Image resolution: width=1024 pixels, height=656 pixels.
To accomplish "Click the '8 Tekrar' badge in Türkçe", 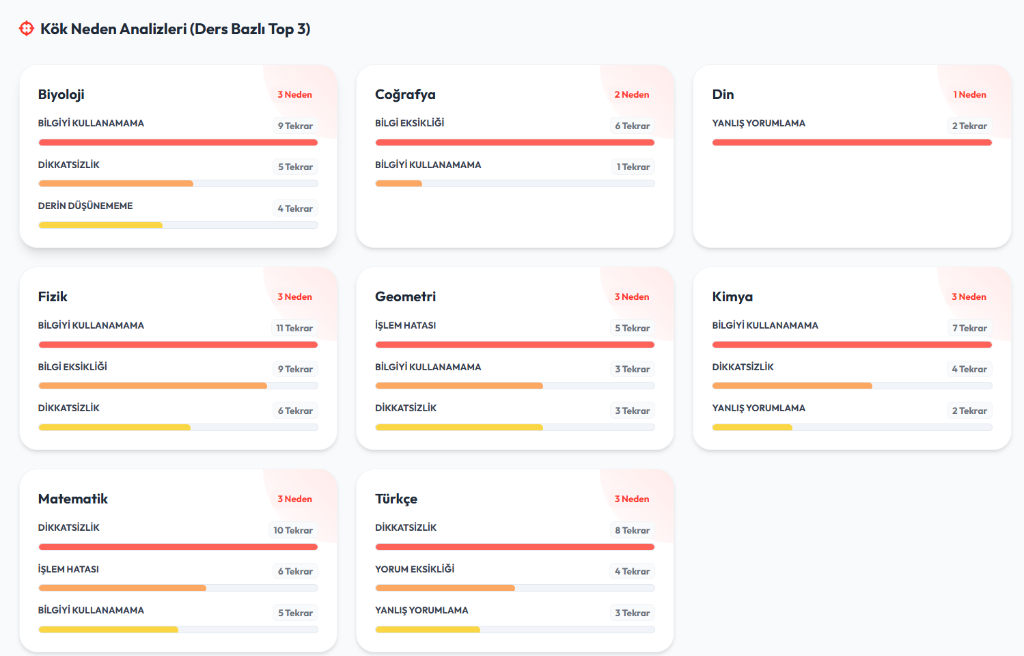I will tap(632, 530).
